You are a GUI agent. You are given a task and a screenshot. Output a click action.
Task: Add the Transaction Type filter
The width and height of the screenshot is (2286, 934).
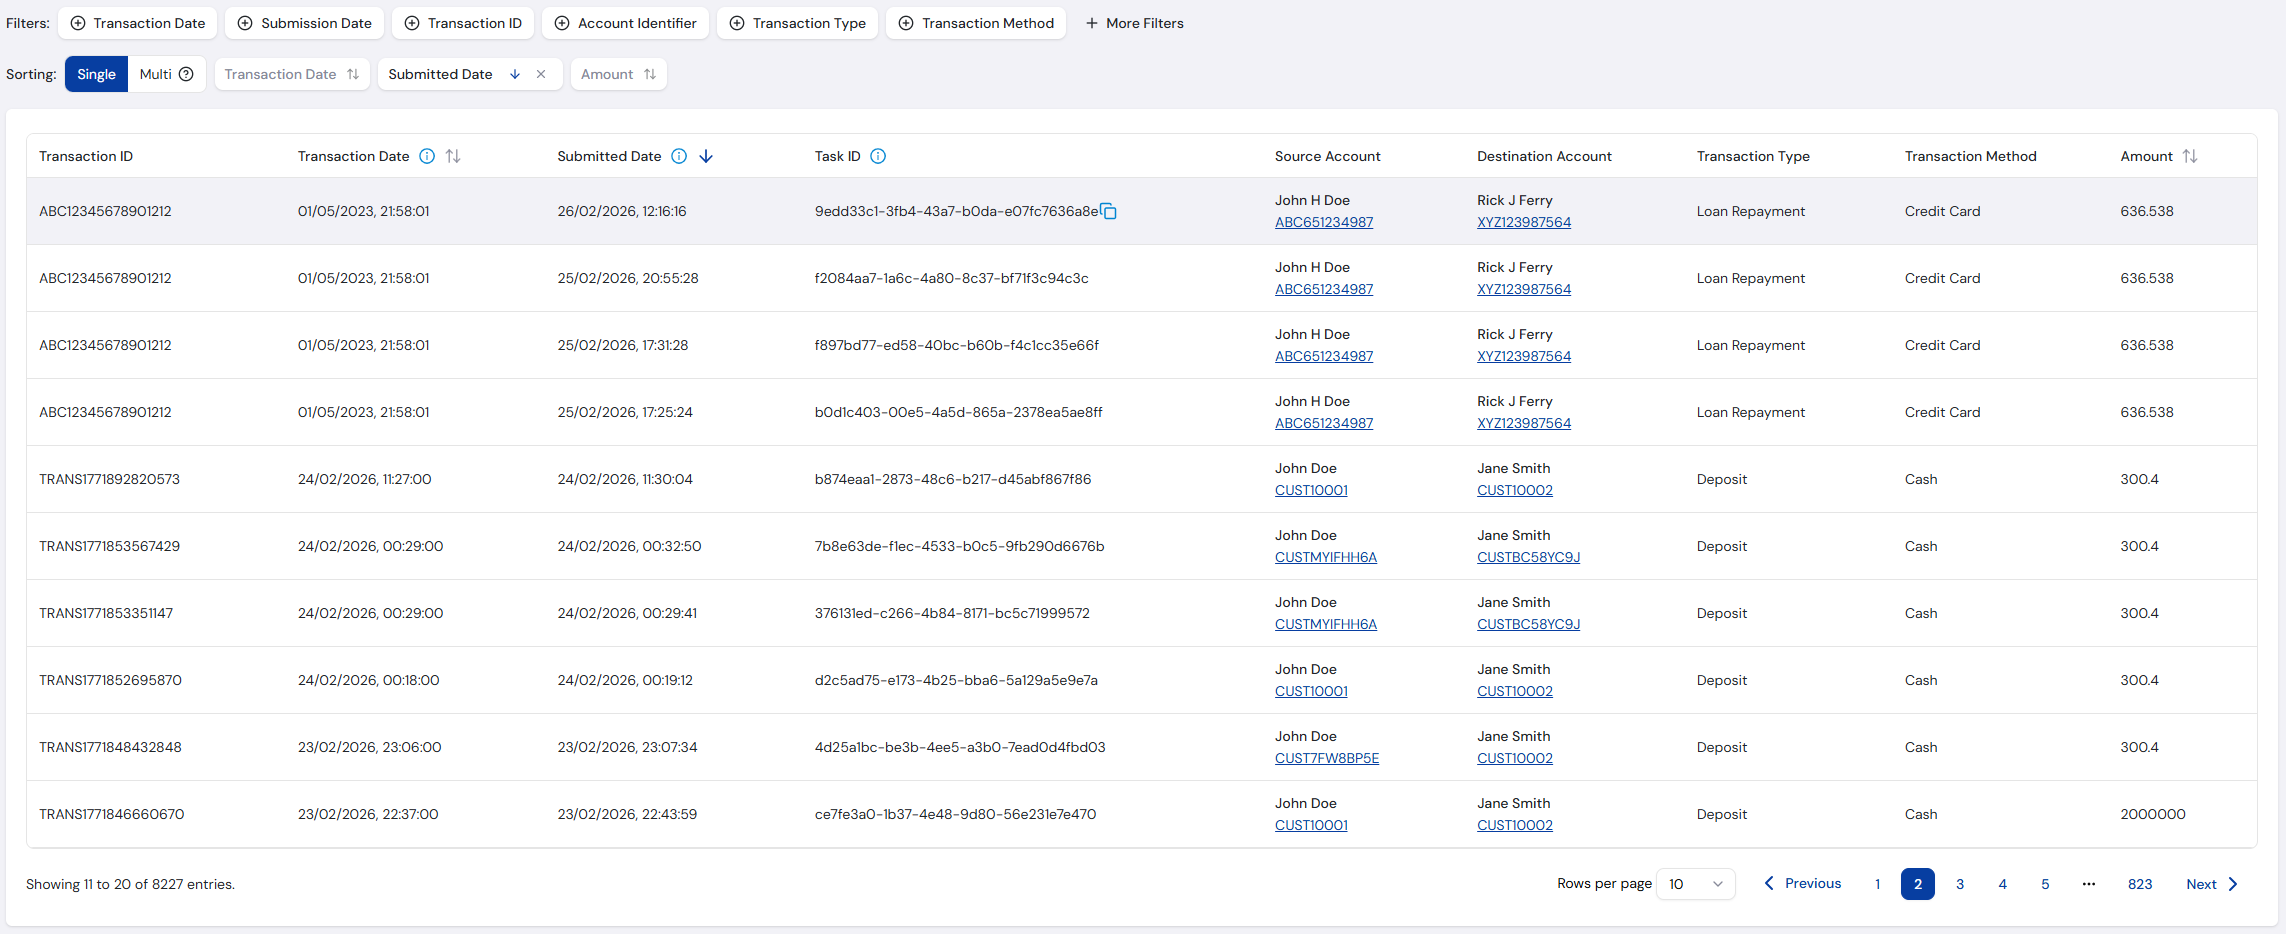point(798,23)
